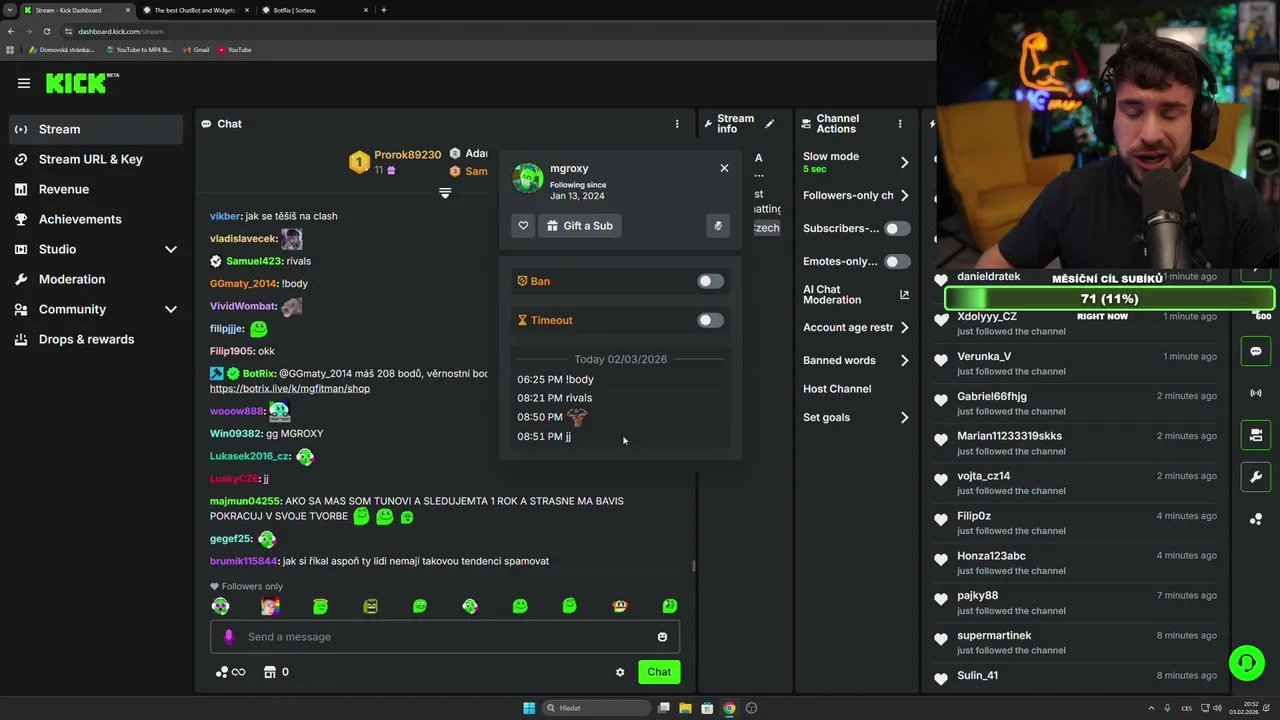The image size is (1280, 720).
Task: Open new browser tab plus button
Action: [384, 10]
